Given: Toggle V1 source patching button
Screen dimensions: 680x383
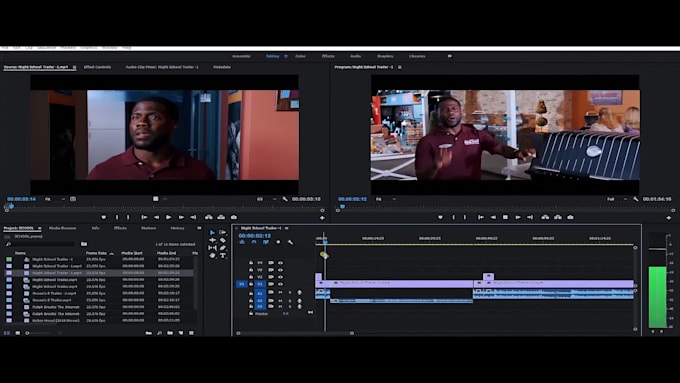Looking at the screenshot, I should click(x=242, y=284).
